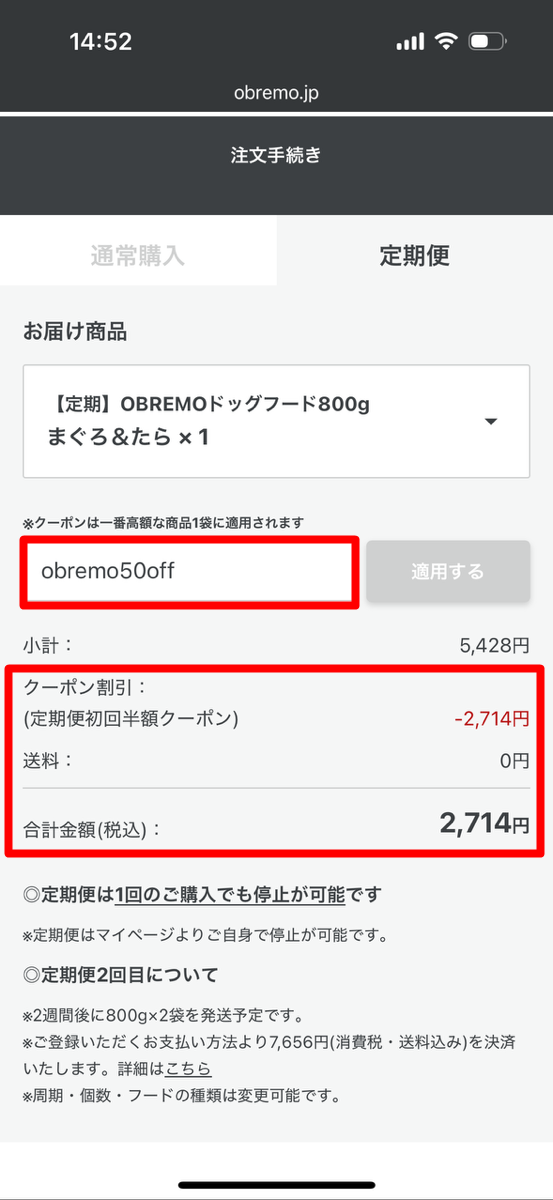
Task: Tap the 注文手続き page header
Action: point(276,156)
